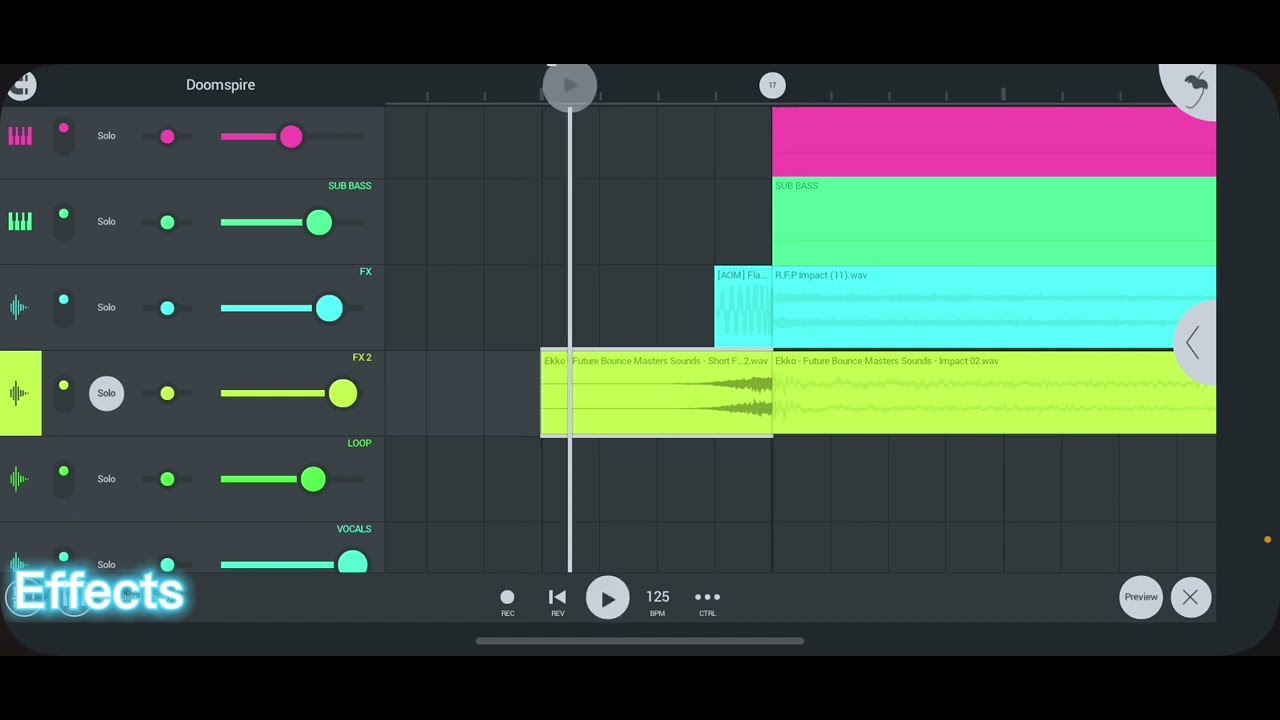Image resolution: width=1280 pixels, height=720 pixels.
Task: Adjust the FX 2 pan knob
Action: point(167,393)
